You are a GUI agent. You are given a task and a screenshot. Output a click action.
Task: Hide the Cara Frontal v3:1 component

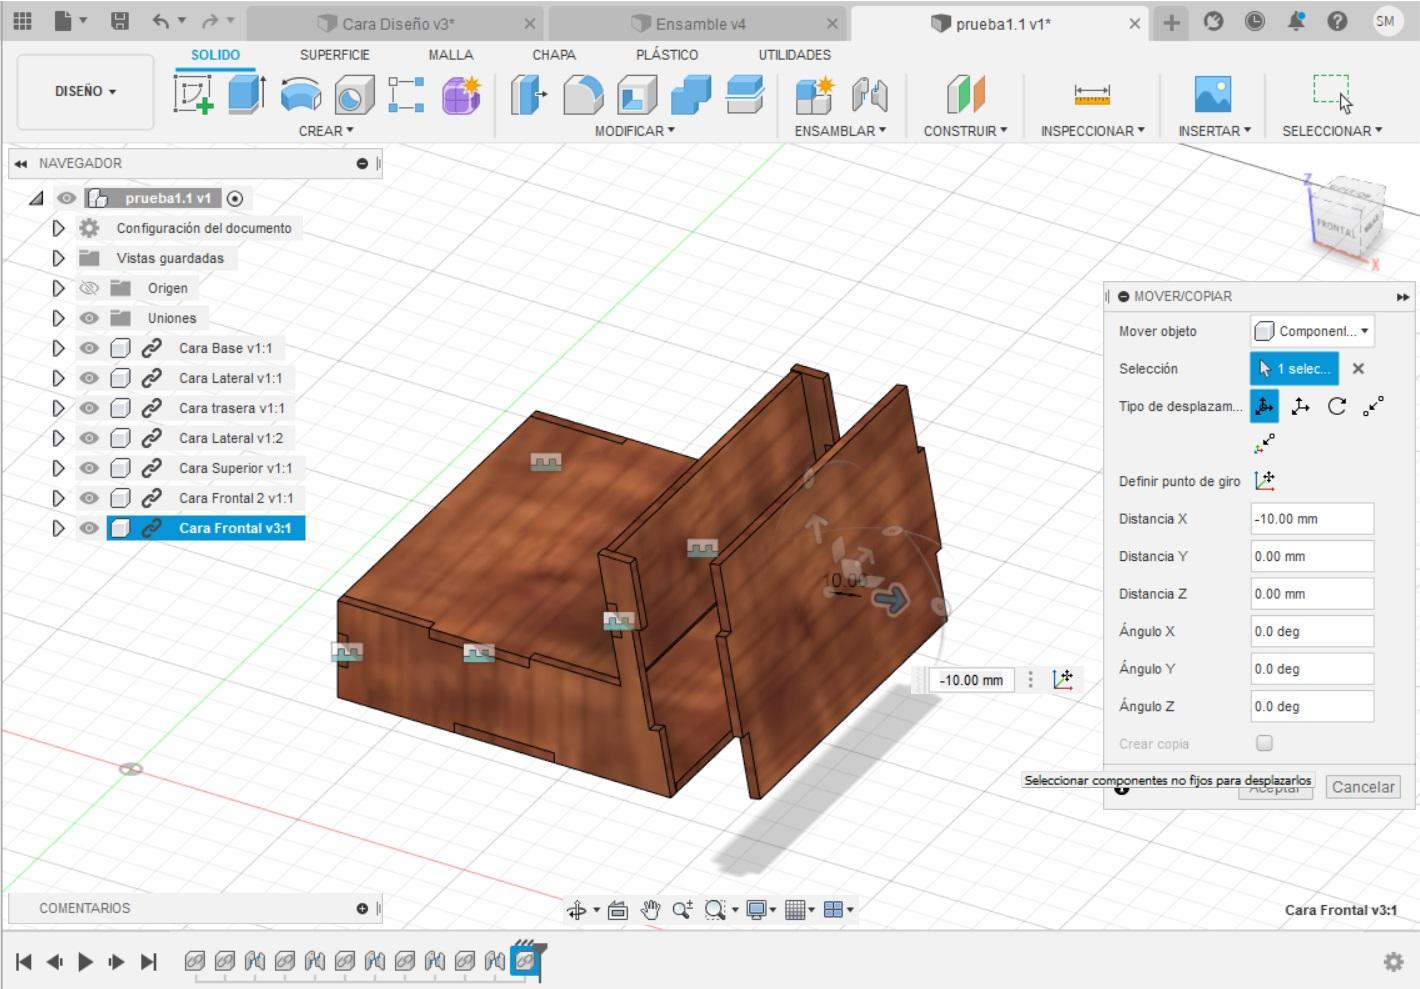pyautogui.click(x=89, y=528)
